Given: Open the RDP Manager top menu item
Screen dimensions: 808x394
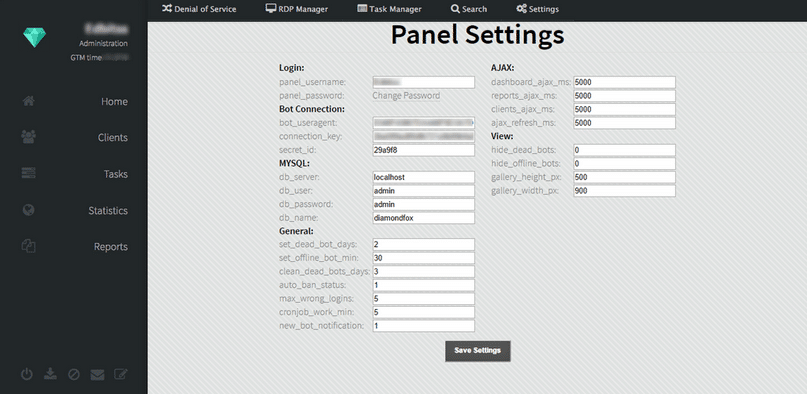Looking at the screenshot, I should pos(296,9).
